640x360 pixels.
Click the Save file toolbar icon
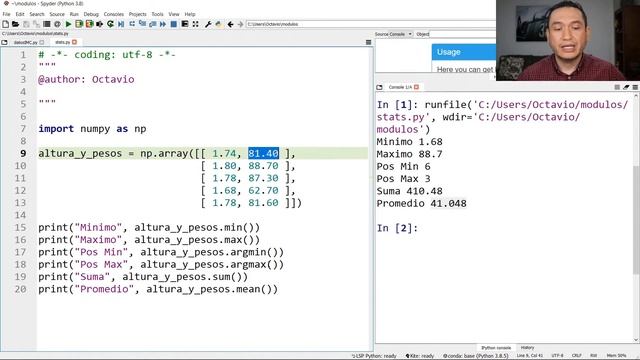26,24
